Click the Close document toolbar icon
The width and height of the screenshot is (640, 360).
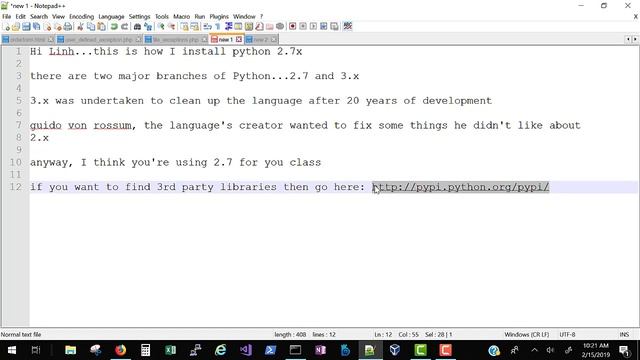click(47, 27)
